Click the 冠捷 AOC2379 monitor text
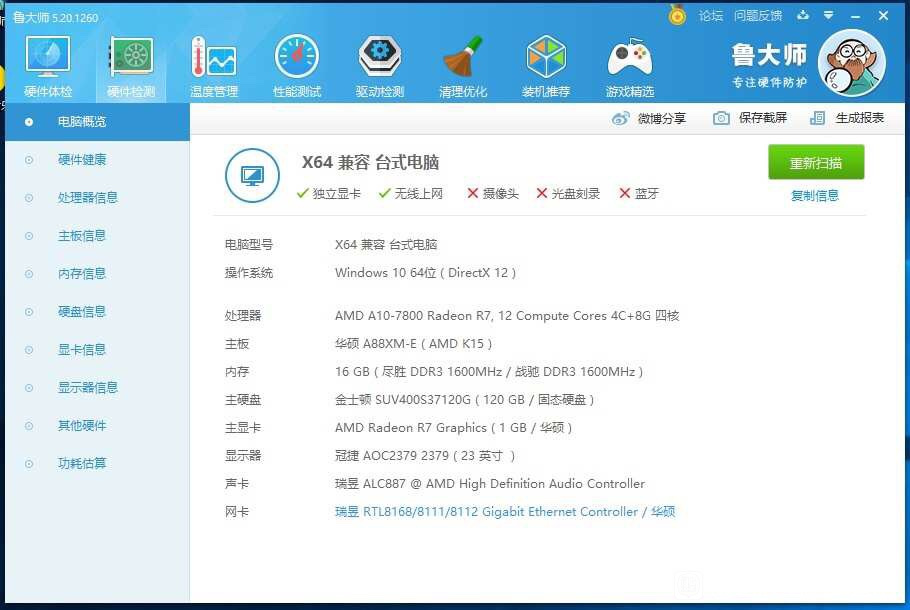This screenshot has height=610, width=910. click(x=425, y=456)
